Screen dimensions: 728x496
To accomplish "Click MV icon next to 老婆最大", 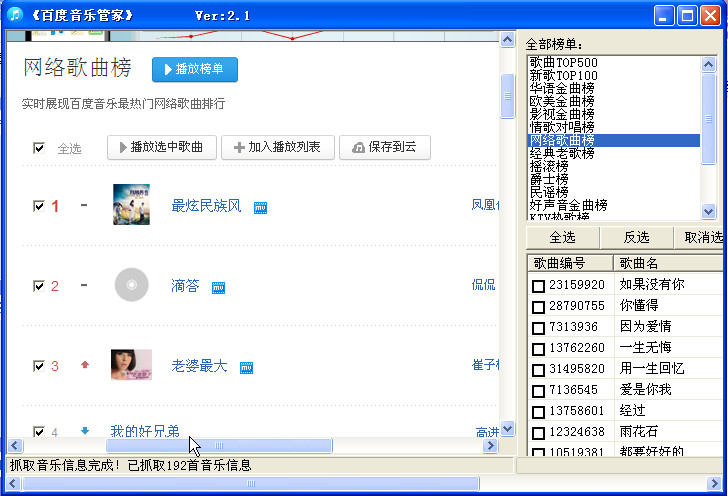I will [247, 368].
